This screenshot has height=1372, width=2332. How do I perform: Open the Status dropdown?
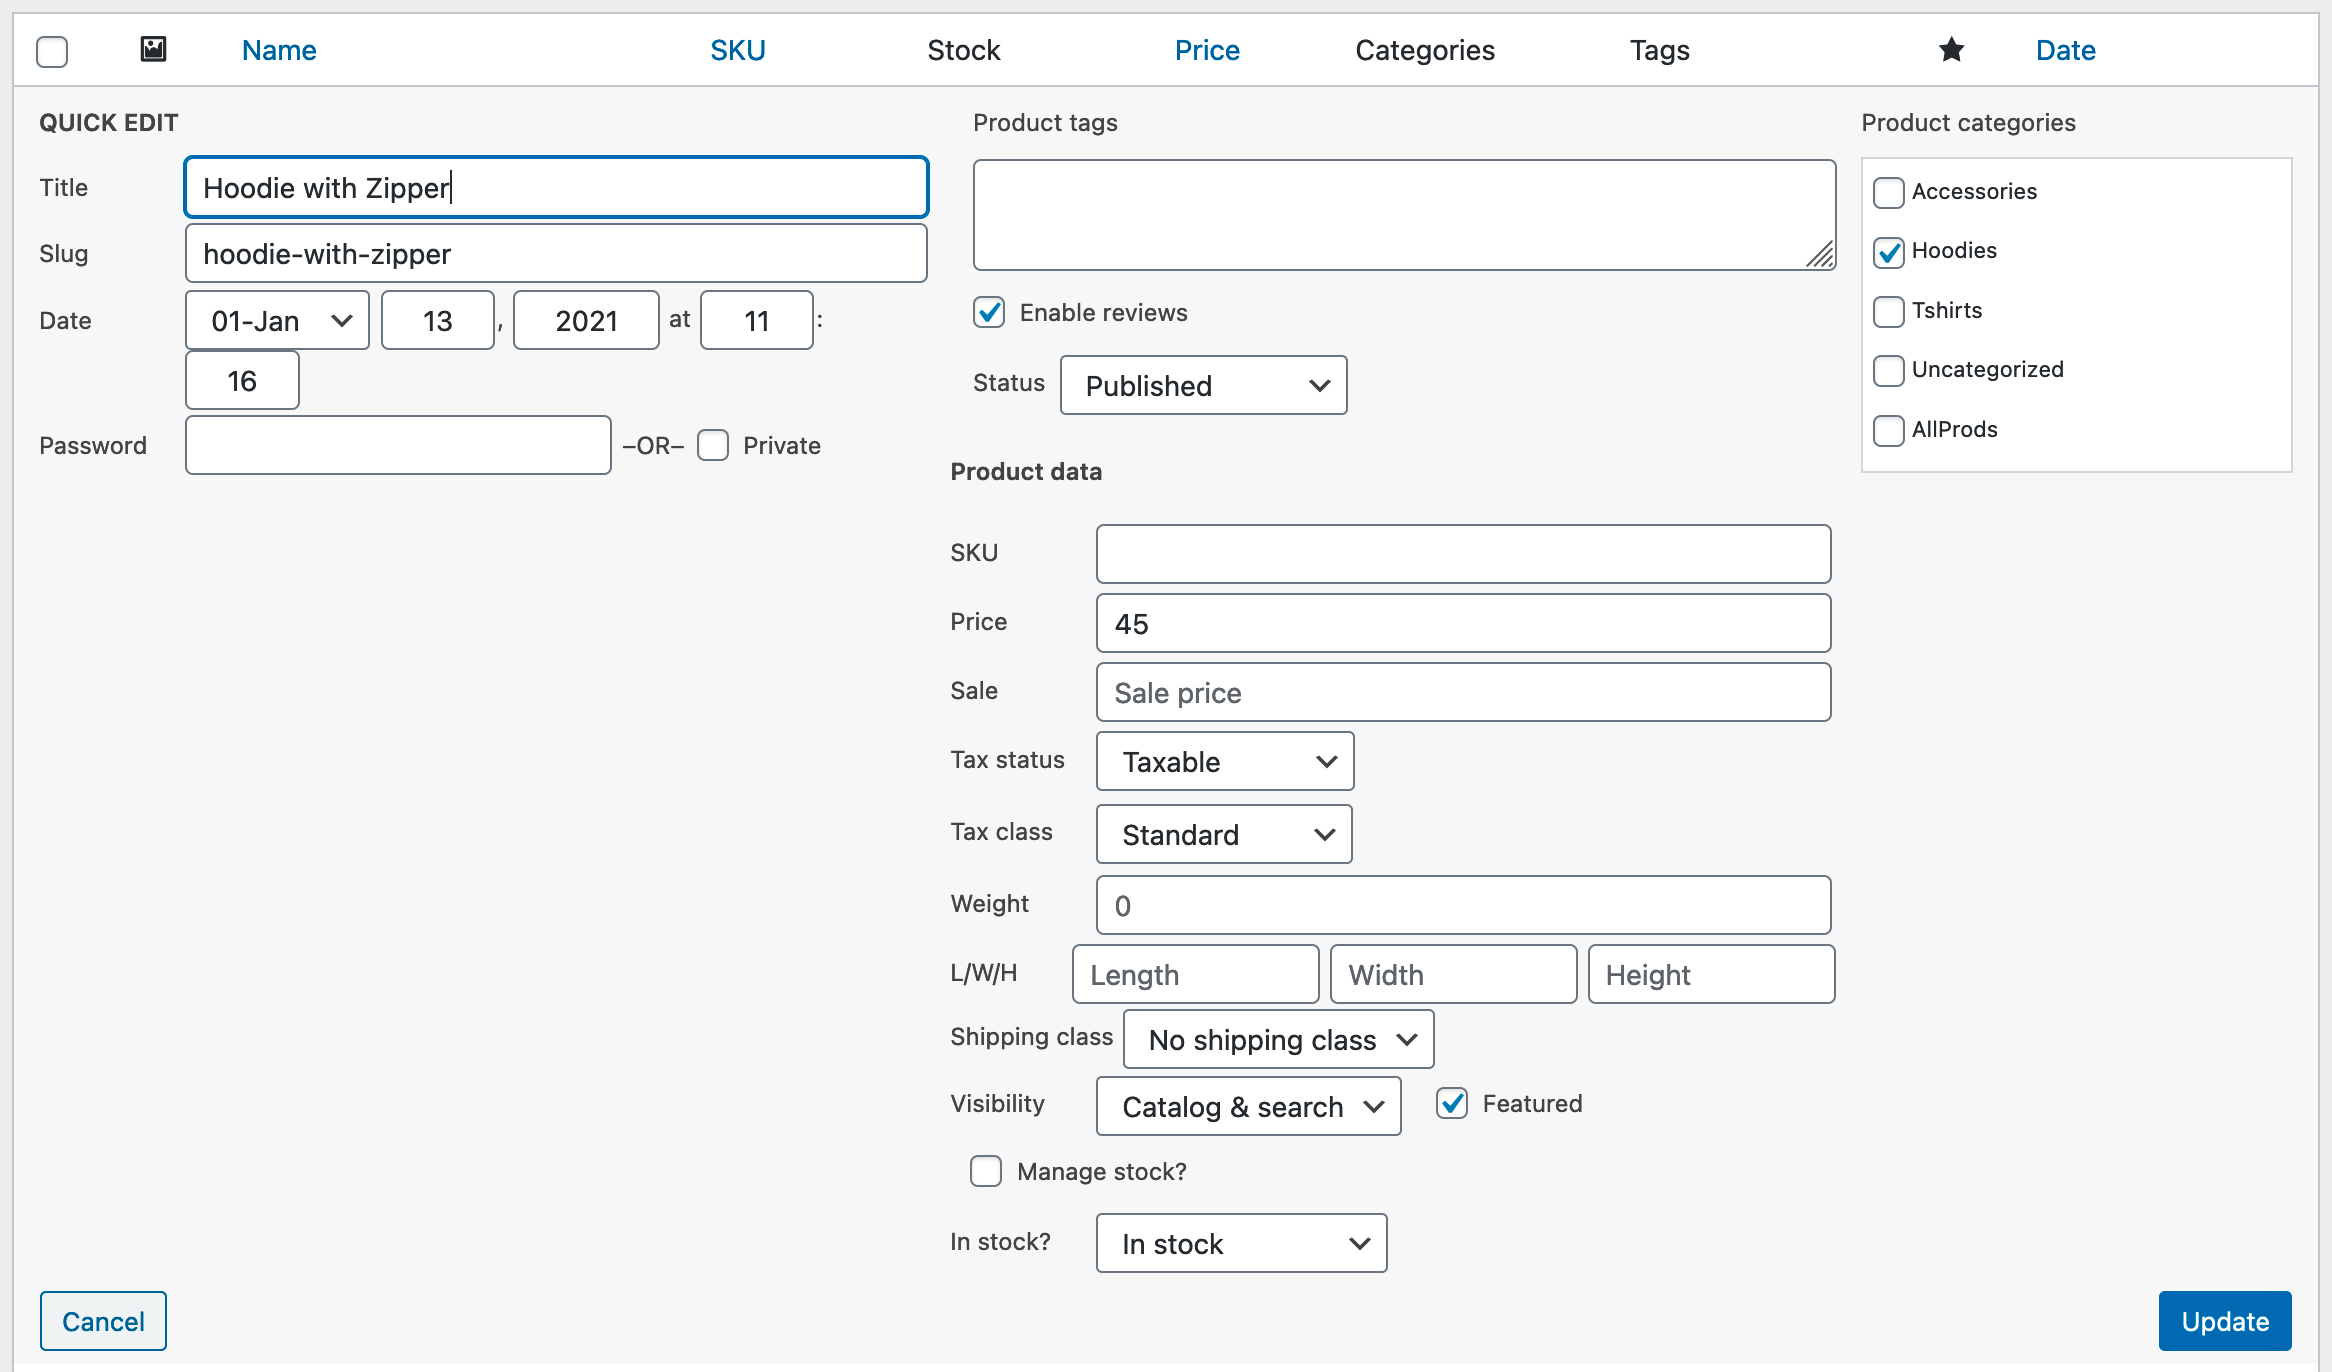(x=1203, y=385)
